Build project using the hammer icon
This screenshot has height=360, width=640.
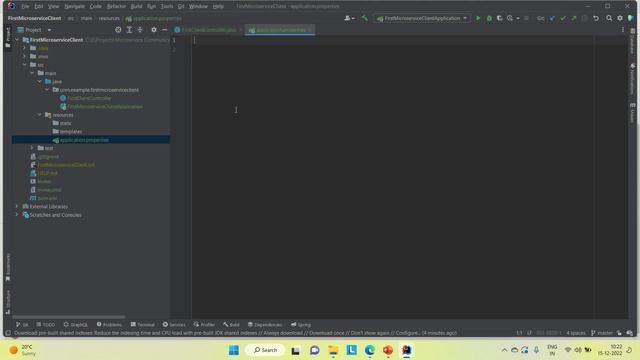[x=364, y=18]
